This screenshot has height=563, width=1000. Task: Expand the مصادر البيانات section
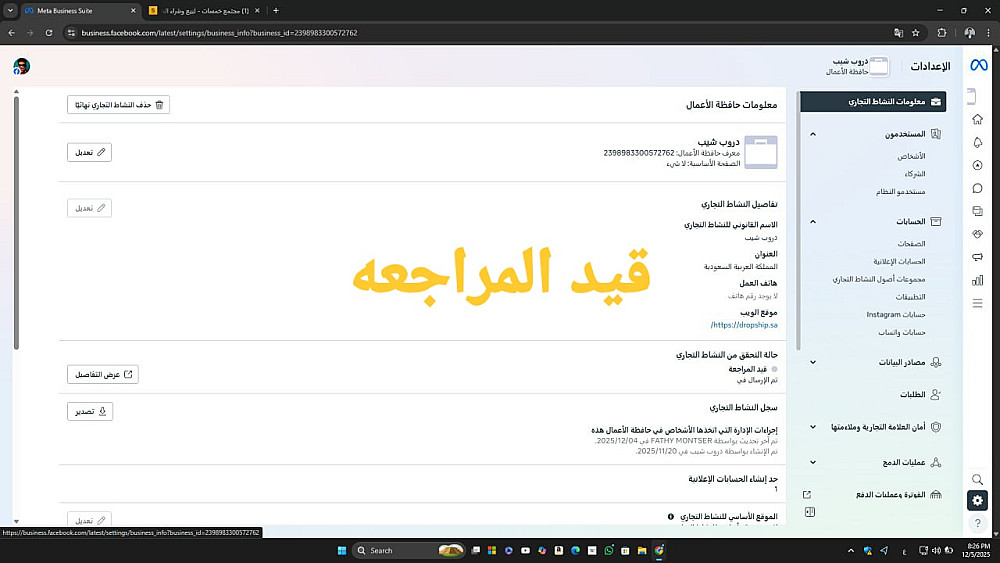(812, 362)
